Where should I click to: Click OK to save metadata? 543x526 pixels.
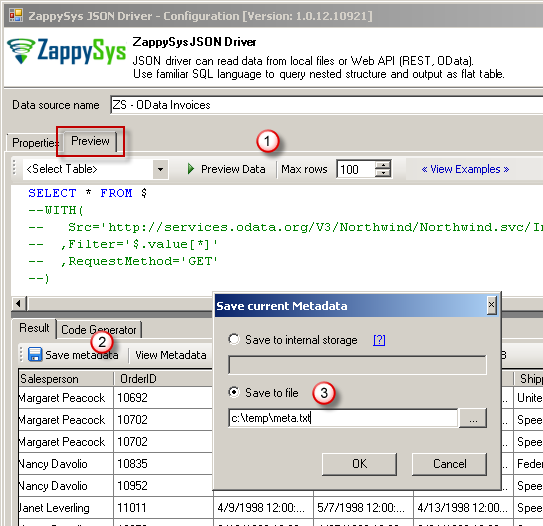coord(359,464)
